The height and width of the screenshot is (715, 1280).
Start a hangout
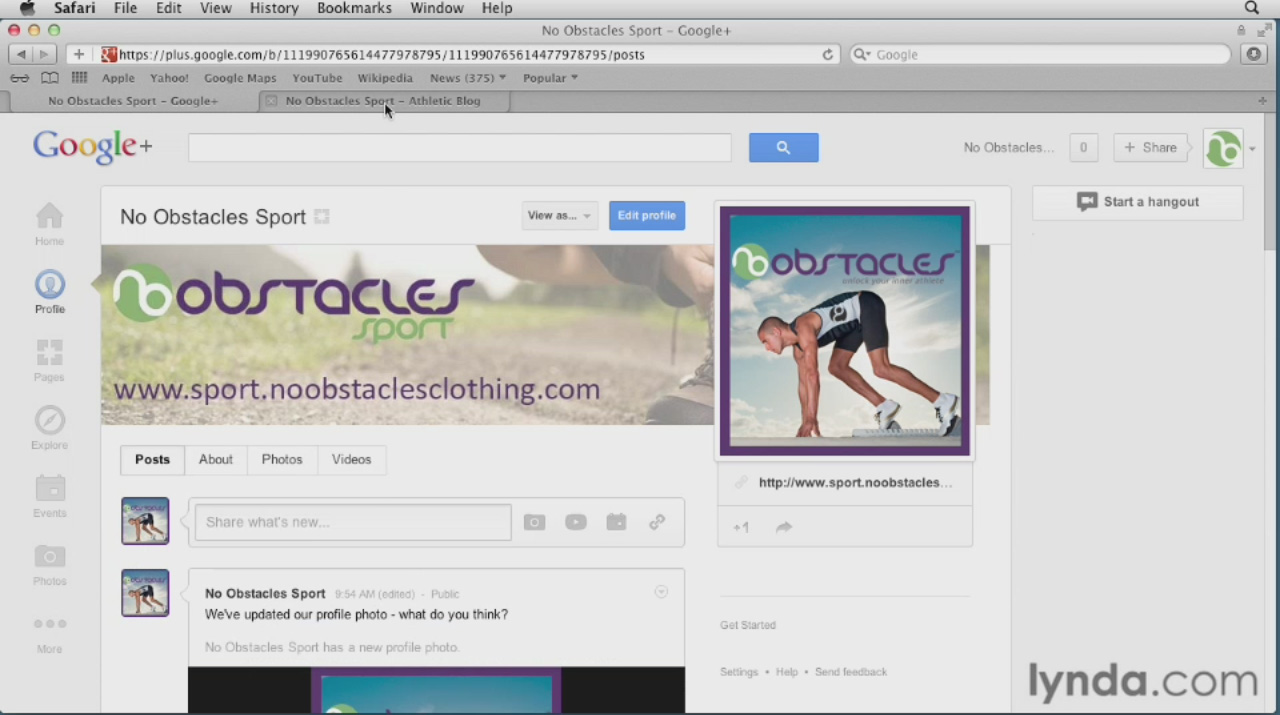coord(1138,202)
